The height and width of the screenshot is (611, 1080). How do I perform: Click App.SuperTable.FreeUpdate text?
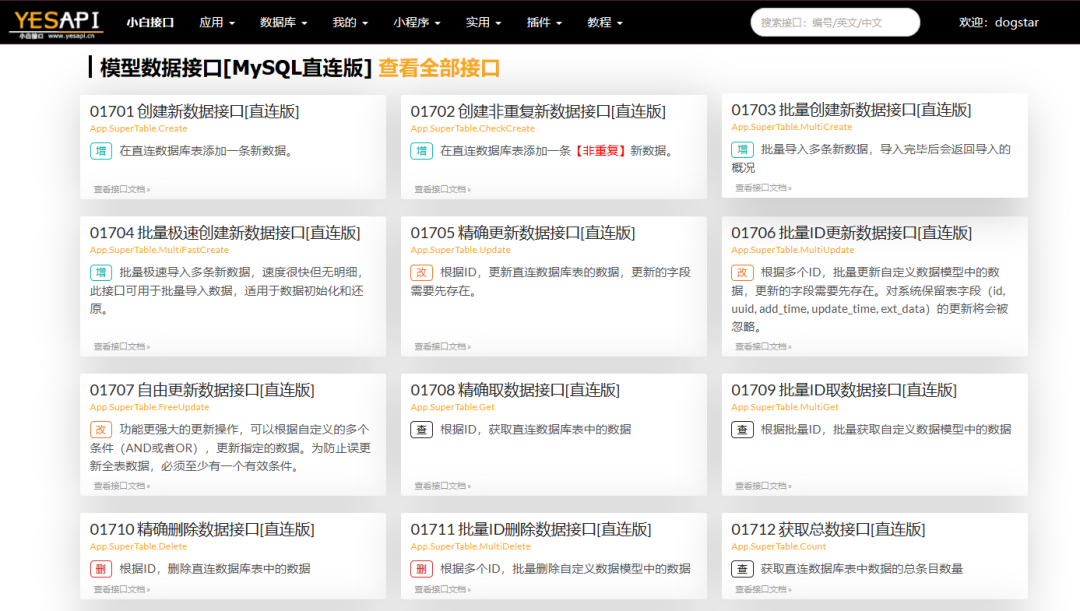pos(149,406)
